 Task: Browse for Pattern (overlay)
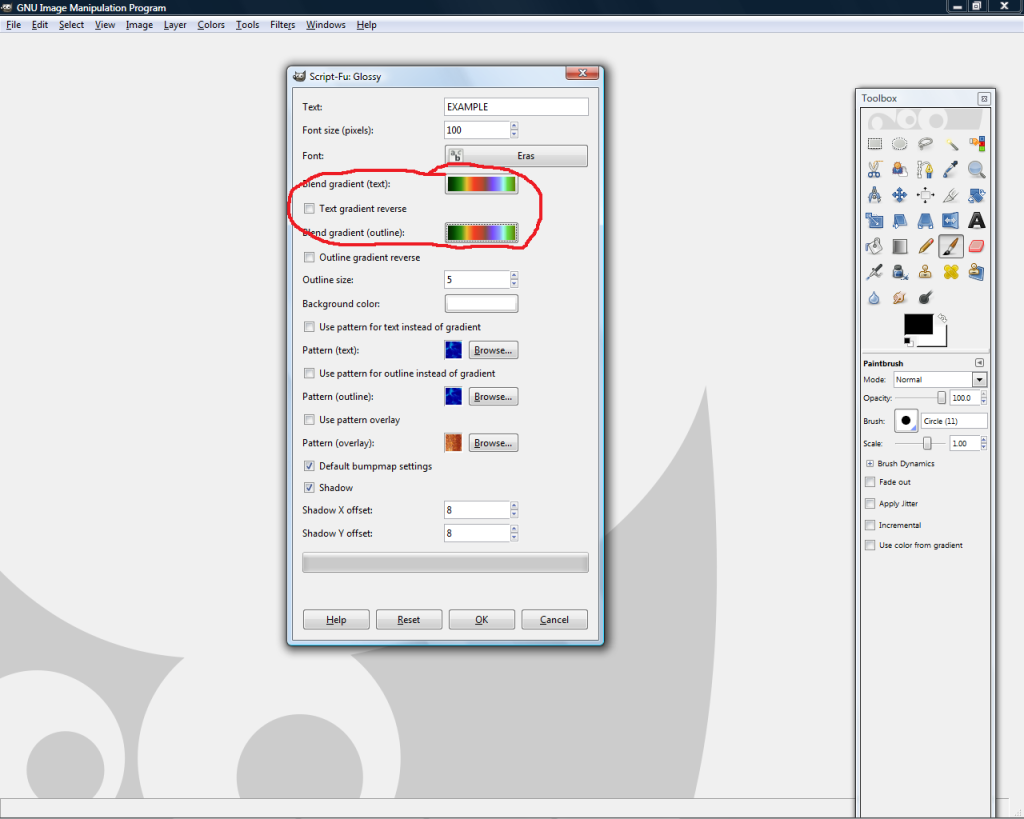(x=493, y=443)
